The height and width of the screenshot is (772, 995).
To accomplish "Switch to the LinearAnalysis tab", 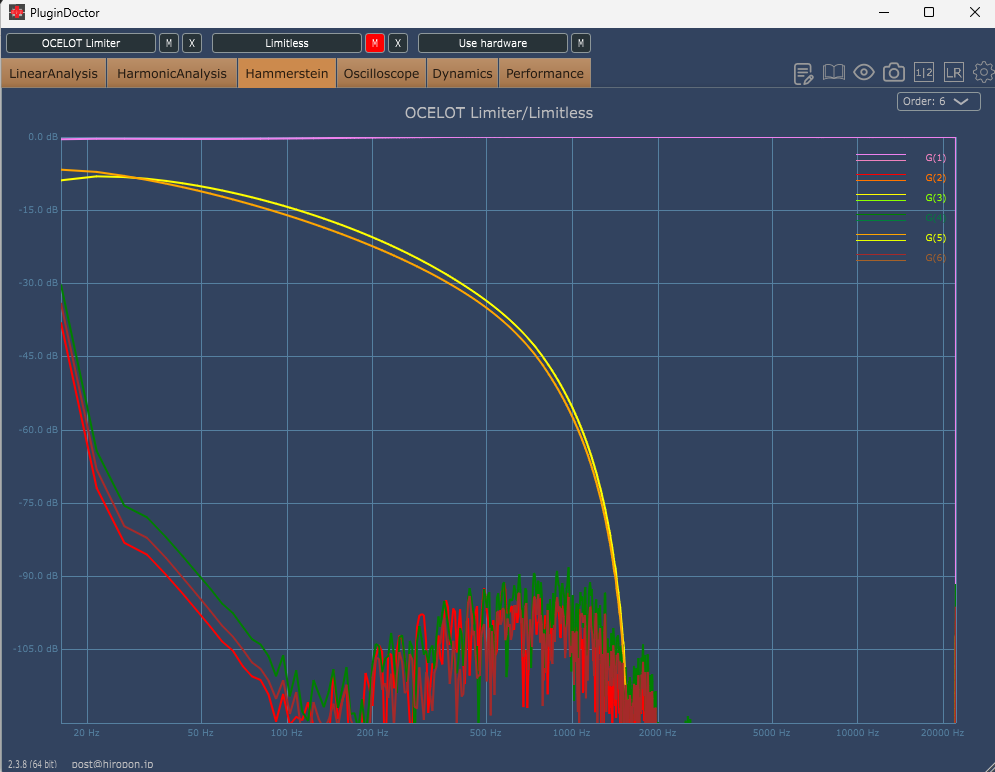I will click(53, 74).
